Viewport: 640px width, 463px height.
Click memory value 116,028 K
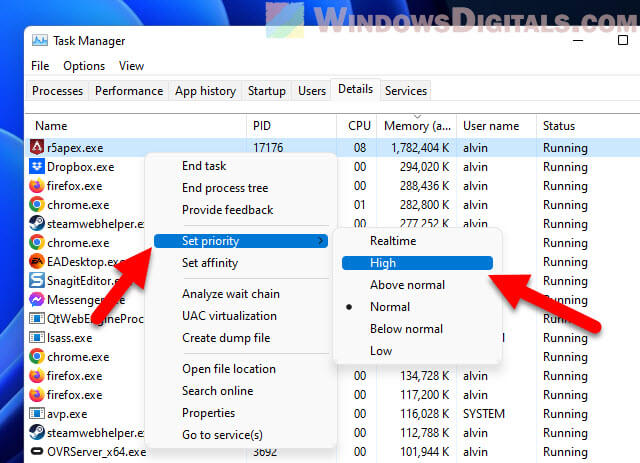pyautogui.click(x=424, y=414)
